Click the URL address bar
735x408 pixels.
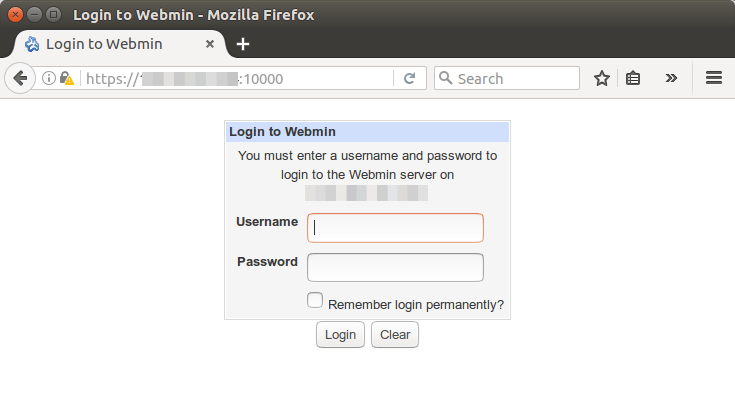click(330, 78)
